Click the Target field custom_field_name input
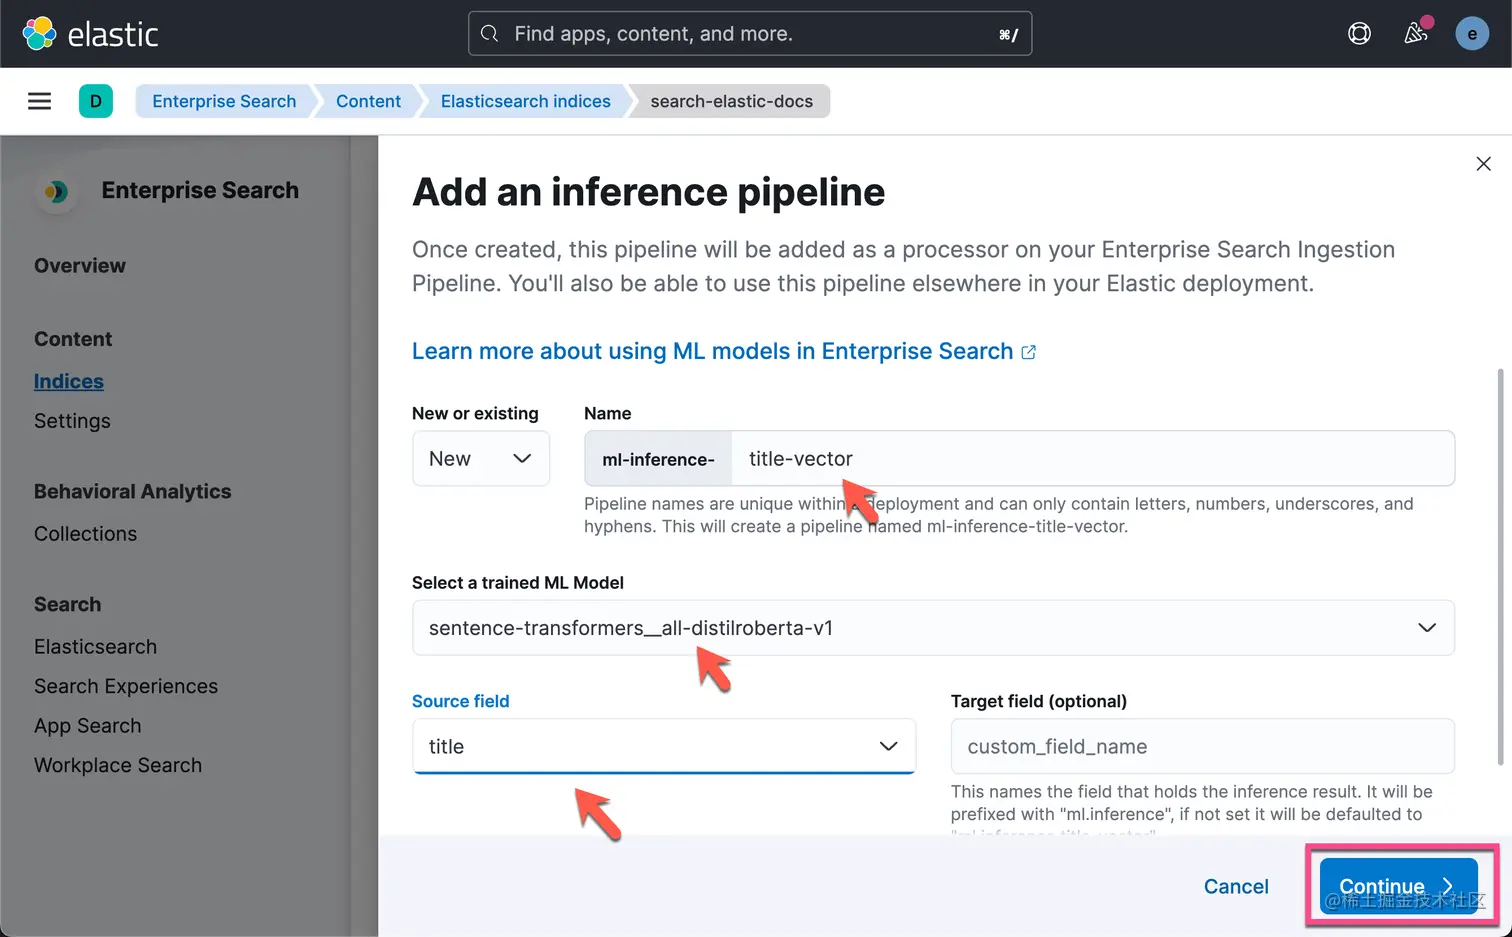This screenshot has height=937, width=1512. point(1203,746)
